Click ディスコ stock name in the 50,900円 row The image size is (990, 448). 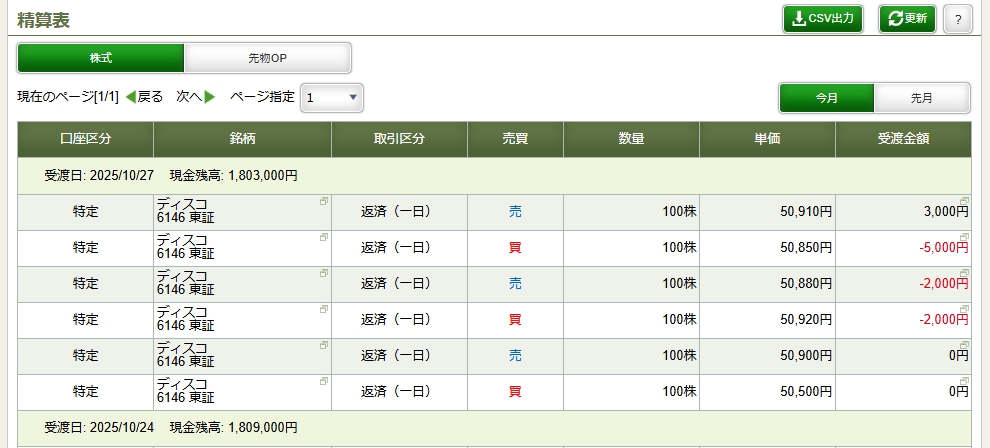pyautogui.click(x=182, y=348)
